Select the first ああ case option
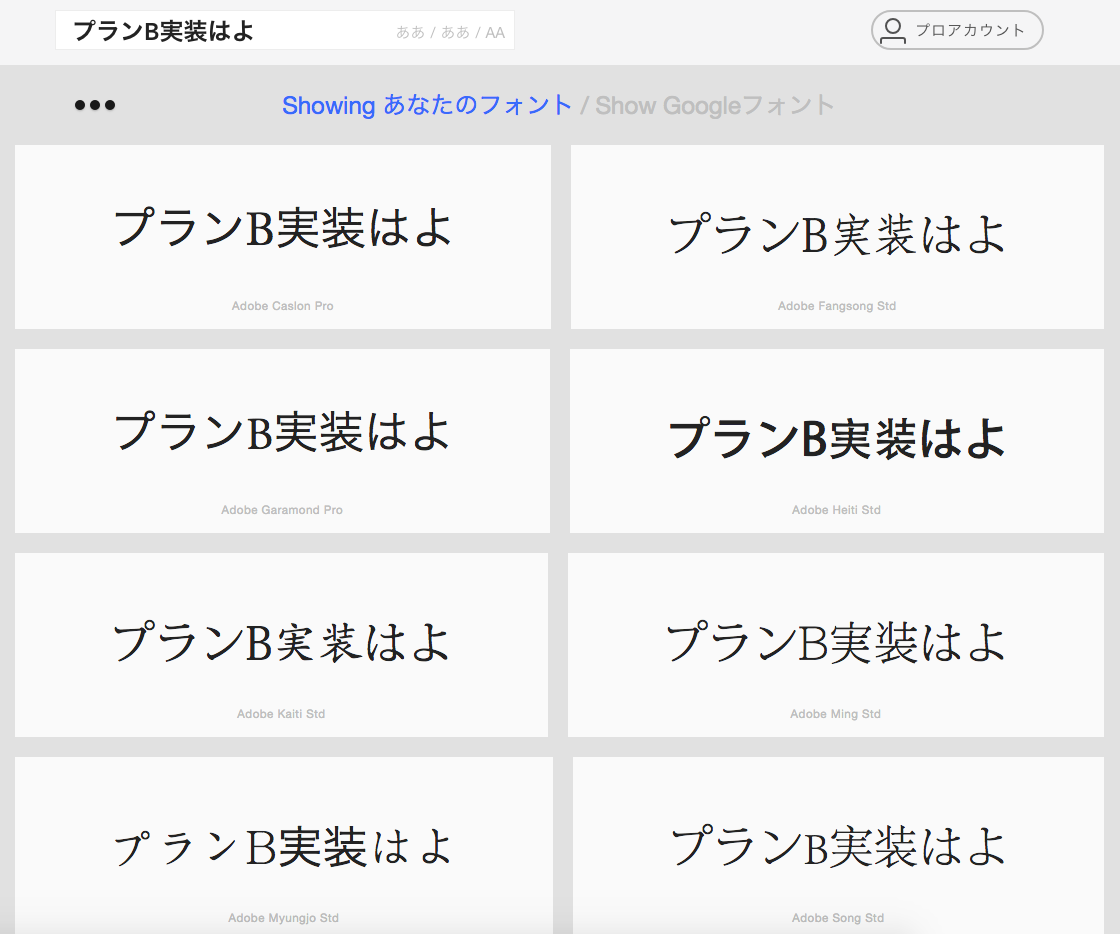The image size is (1120, 934). pos(410,33)
